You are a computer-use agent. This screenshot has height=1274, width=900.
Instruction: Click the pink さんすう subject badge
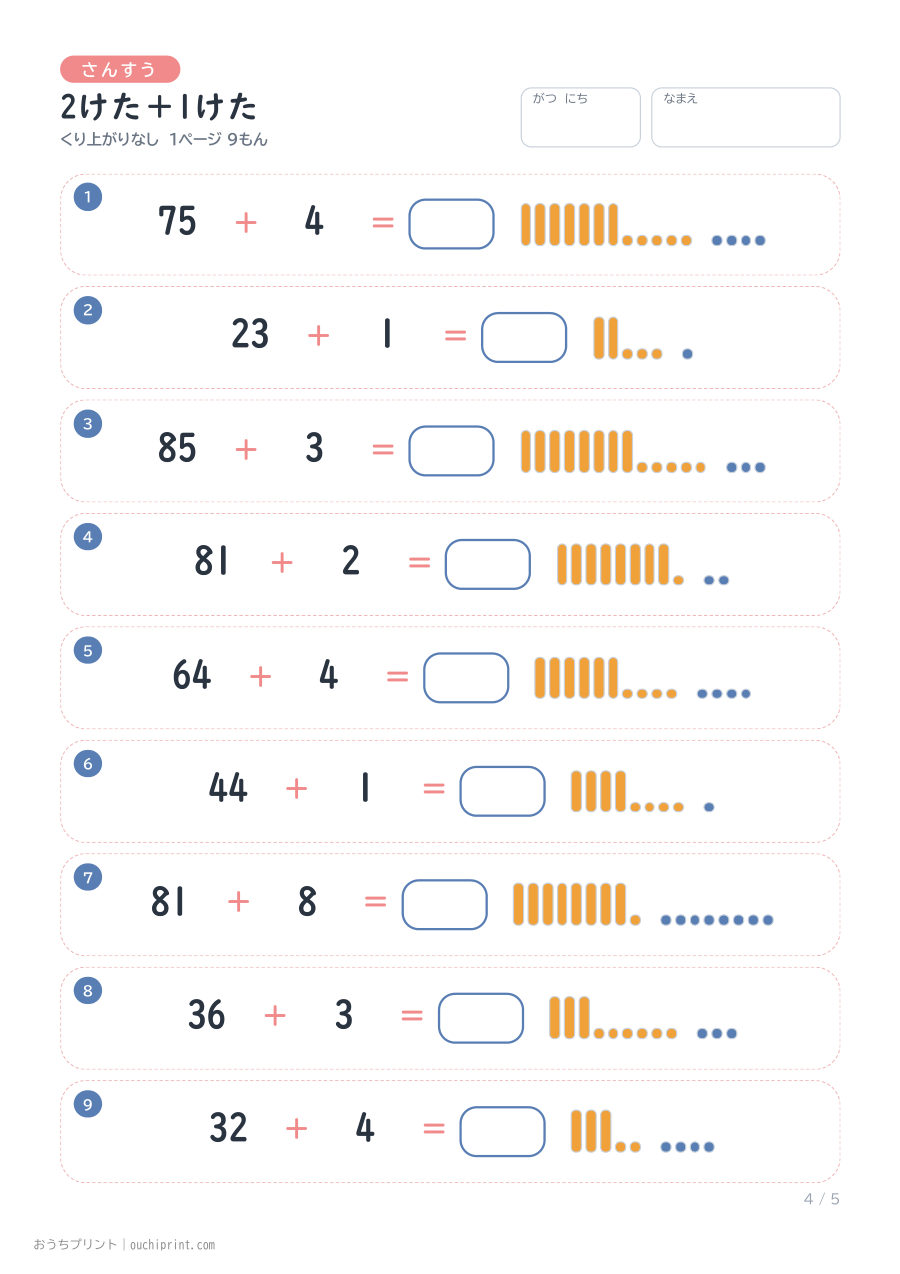[120, 69]
